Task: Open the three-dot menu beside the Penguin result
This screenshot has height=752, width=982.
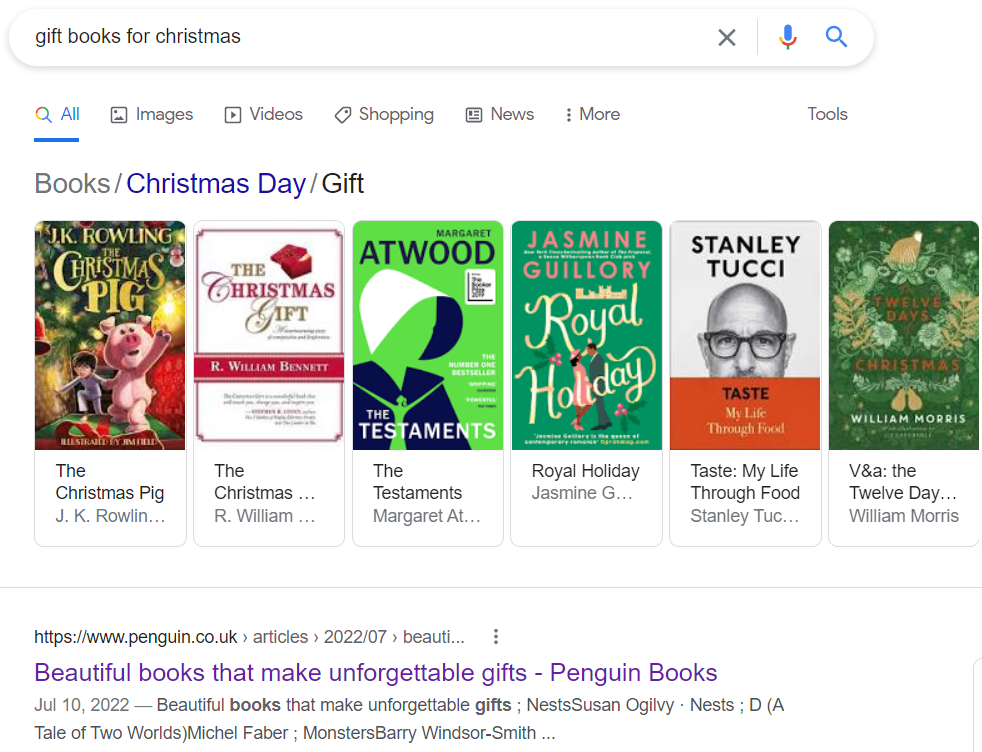Action: point(495,636)
